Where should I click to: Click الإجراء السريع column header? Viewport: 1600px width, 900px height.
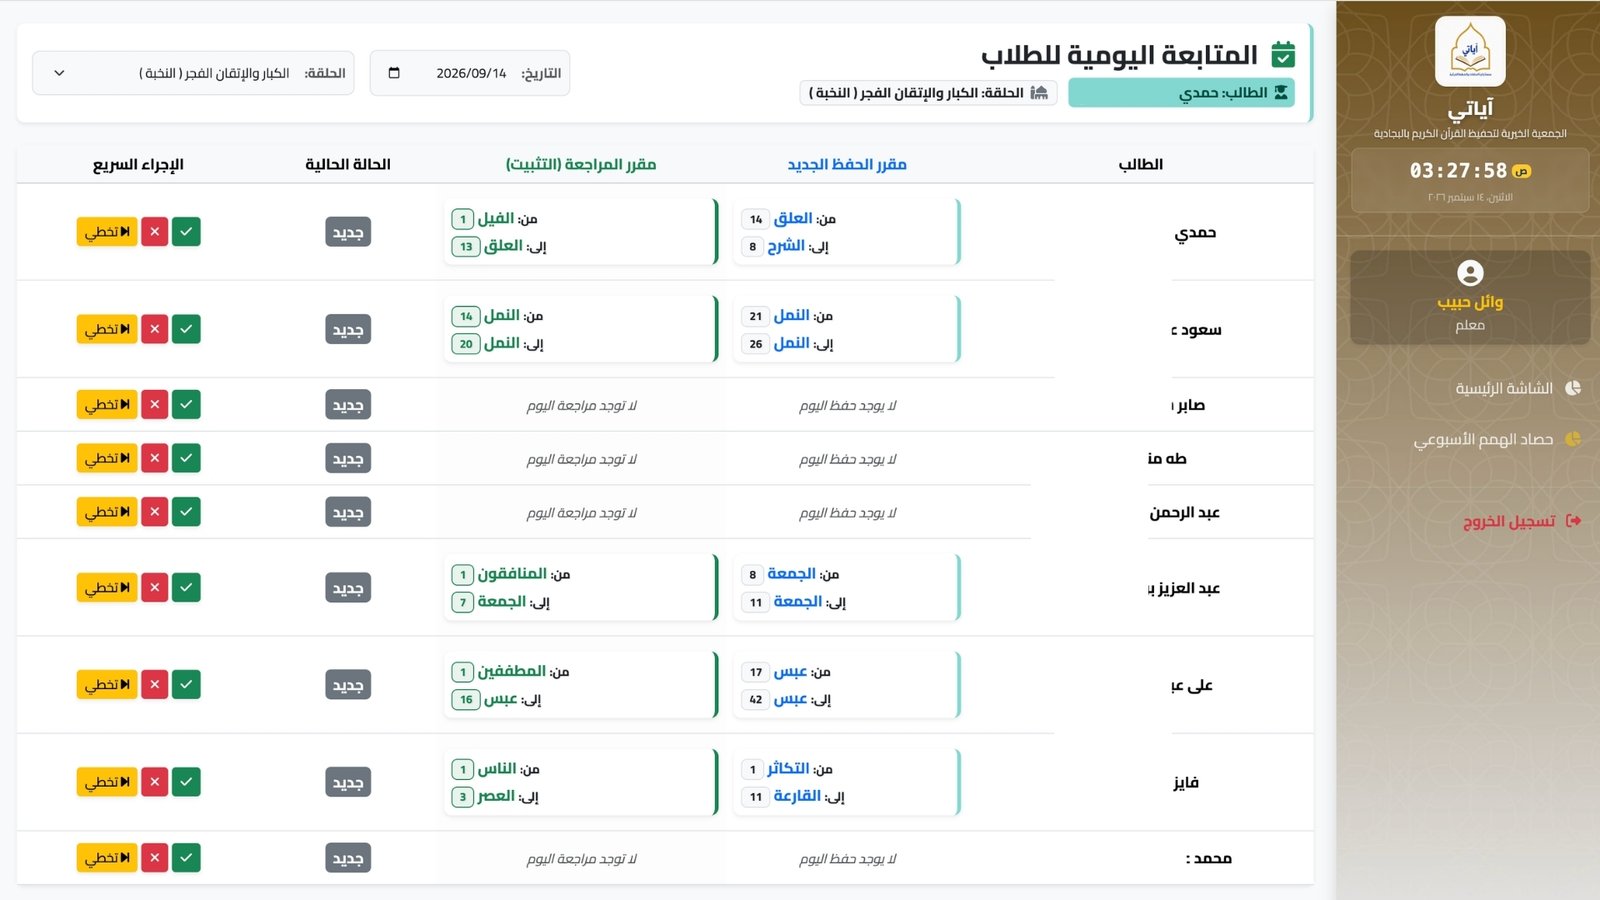point(138,164)
